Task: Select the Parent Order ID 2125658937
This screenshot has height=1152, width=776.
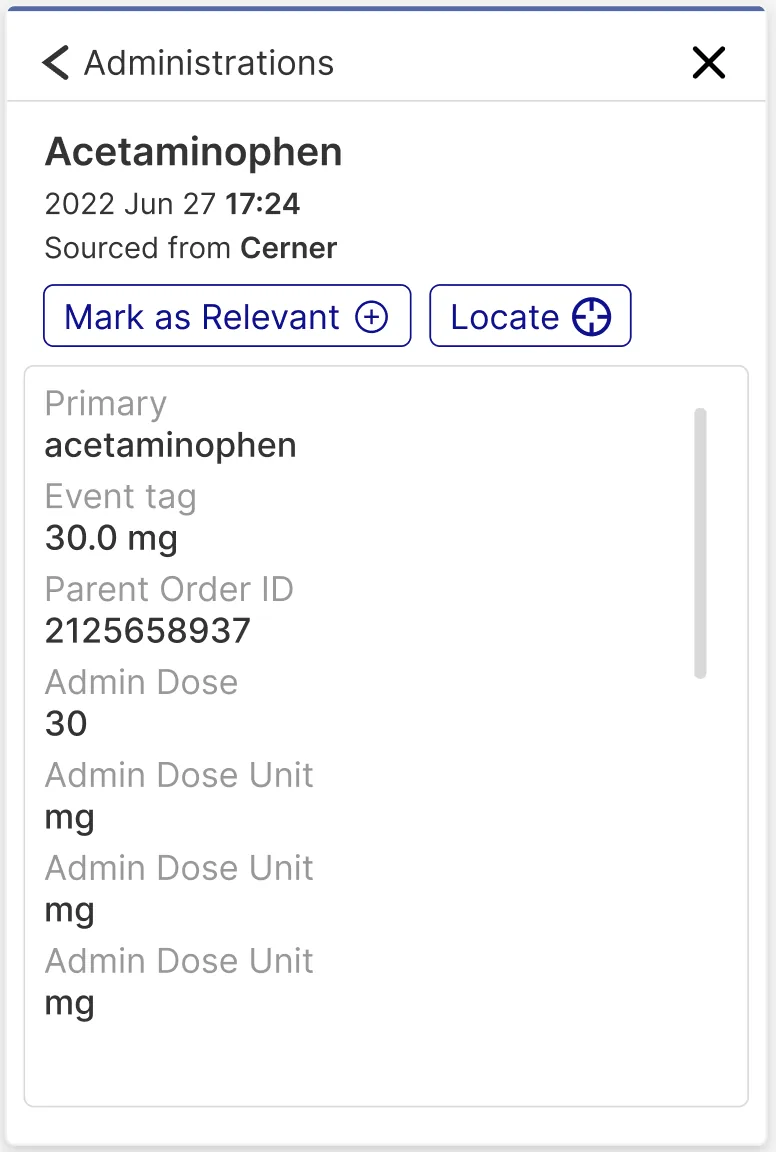Action: 148,631
